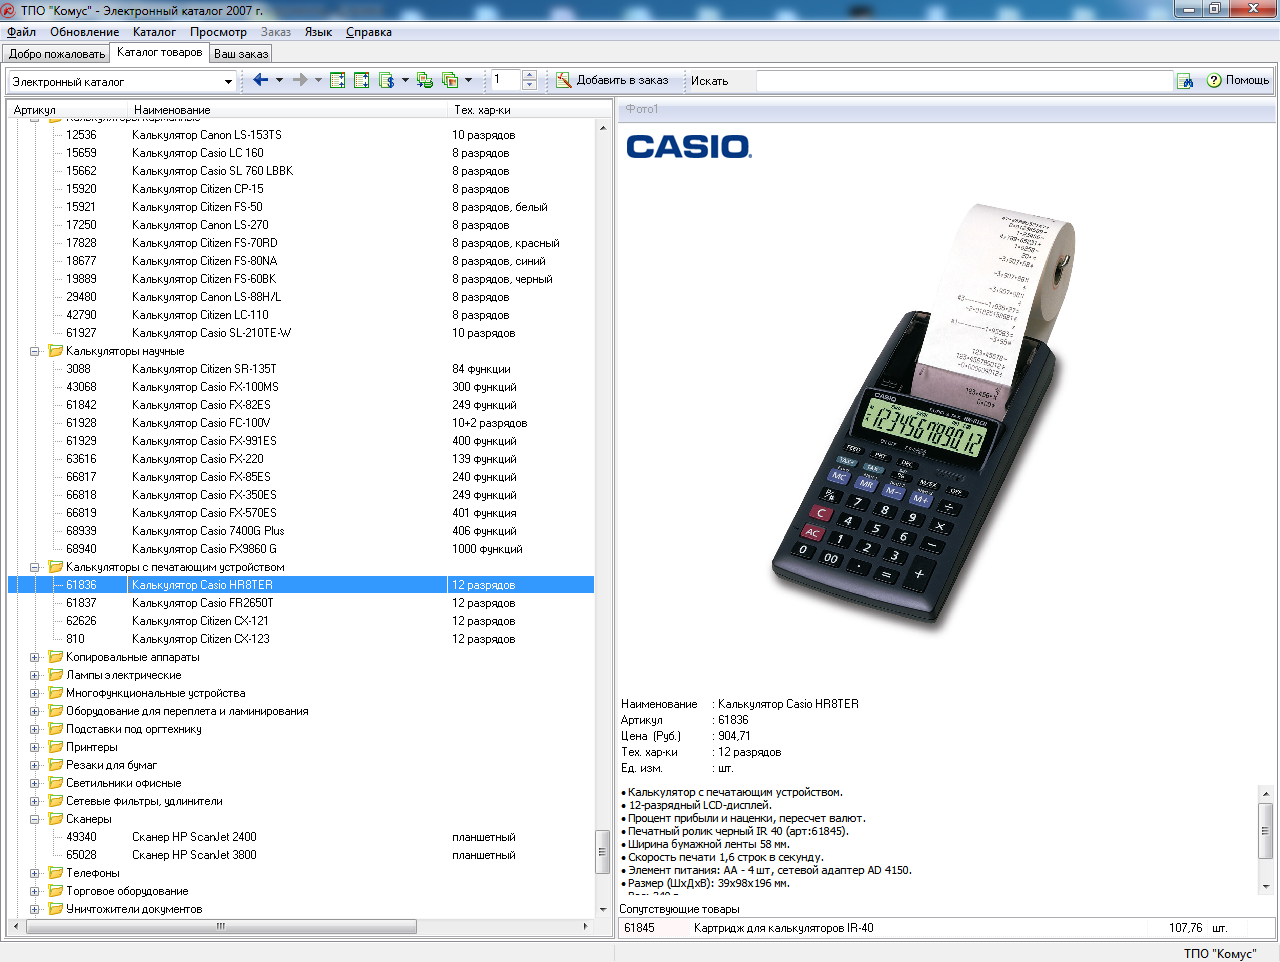Expand the Телефоны category
Viewport: 1280px width, 962px height.
[x=34, y=873]
